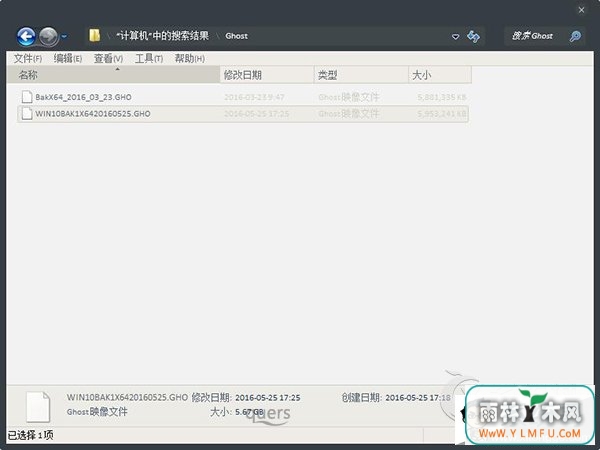Open the 工具(T) menu
This screenshot has height=450, width=600.
(149, 59)
